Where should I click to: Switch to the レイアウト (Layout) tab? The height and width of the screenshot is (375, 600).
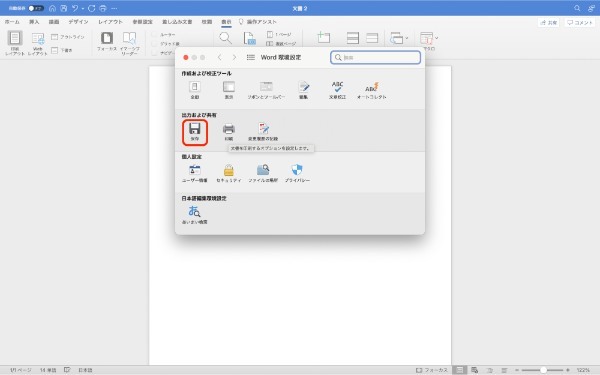pyautogui.click(x=110, y=22)
